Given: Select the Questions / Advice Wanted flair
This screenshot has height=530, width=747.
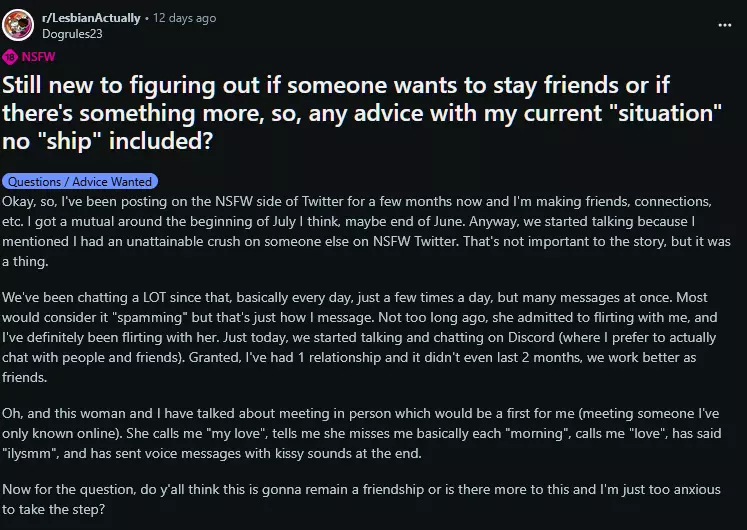Looking at the screenshot, I should tap(80, 182).
